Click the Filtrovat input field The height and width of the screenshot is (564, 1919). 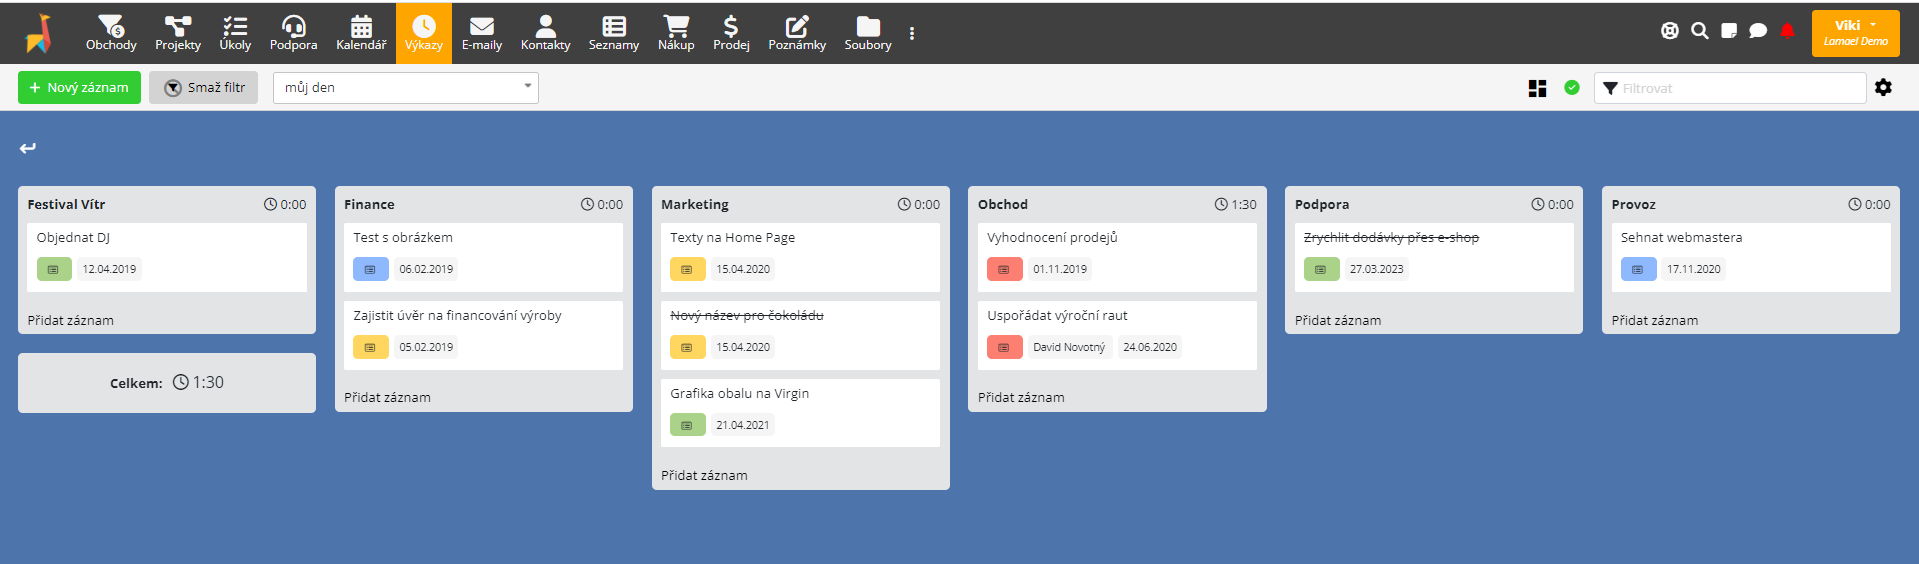point(1730,88)
